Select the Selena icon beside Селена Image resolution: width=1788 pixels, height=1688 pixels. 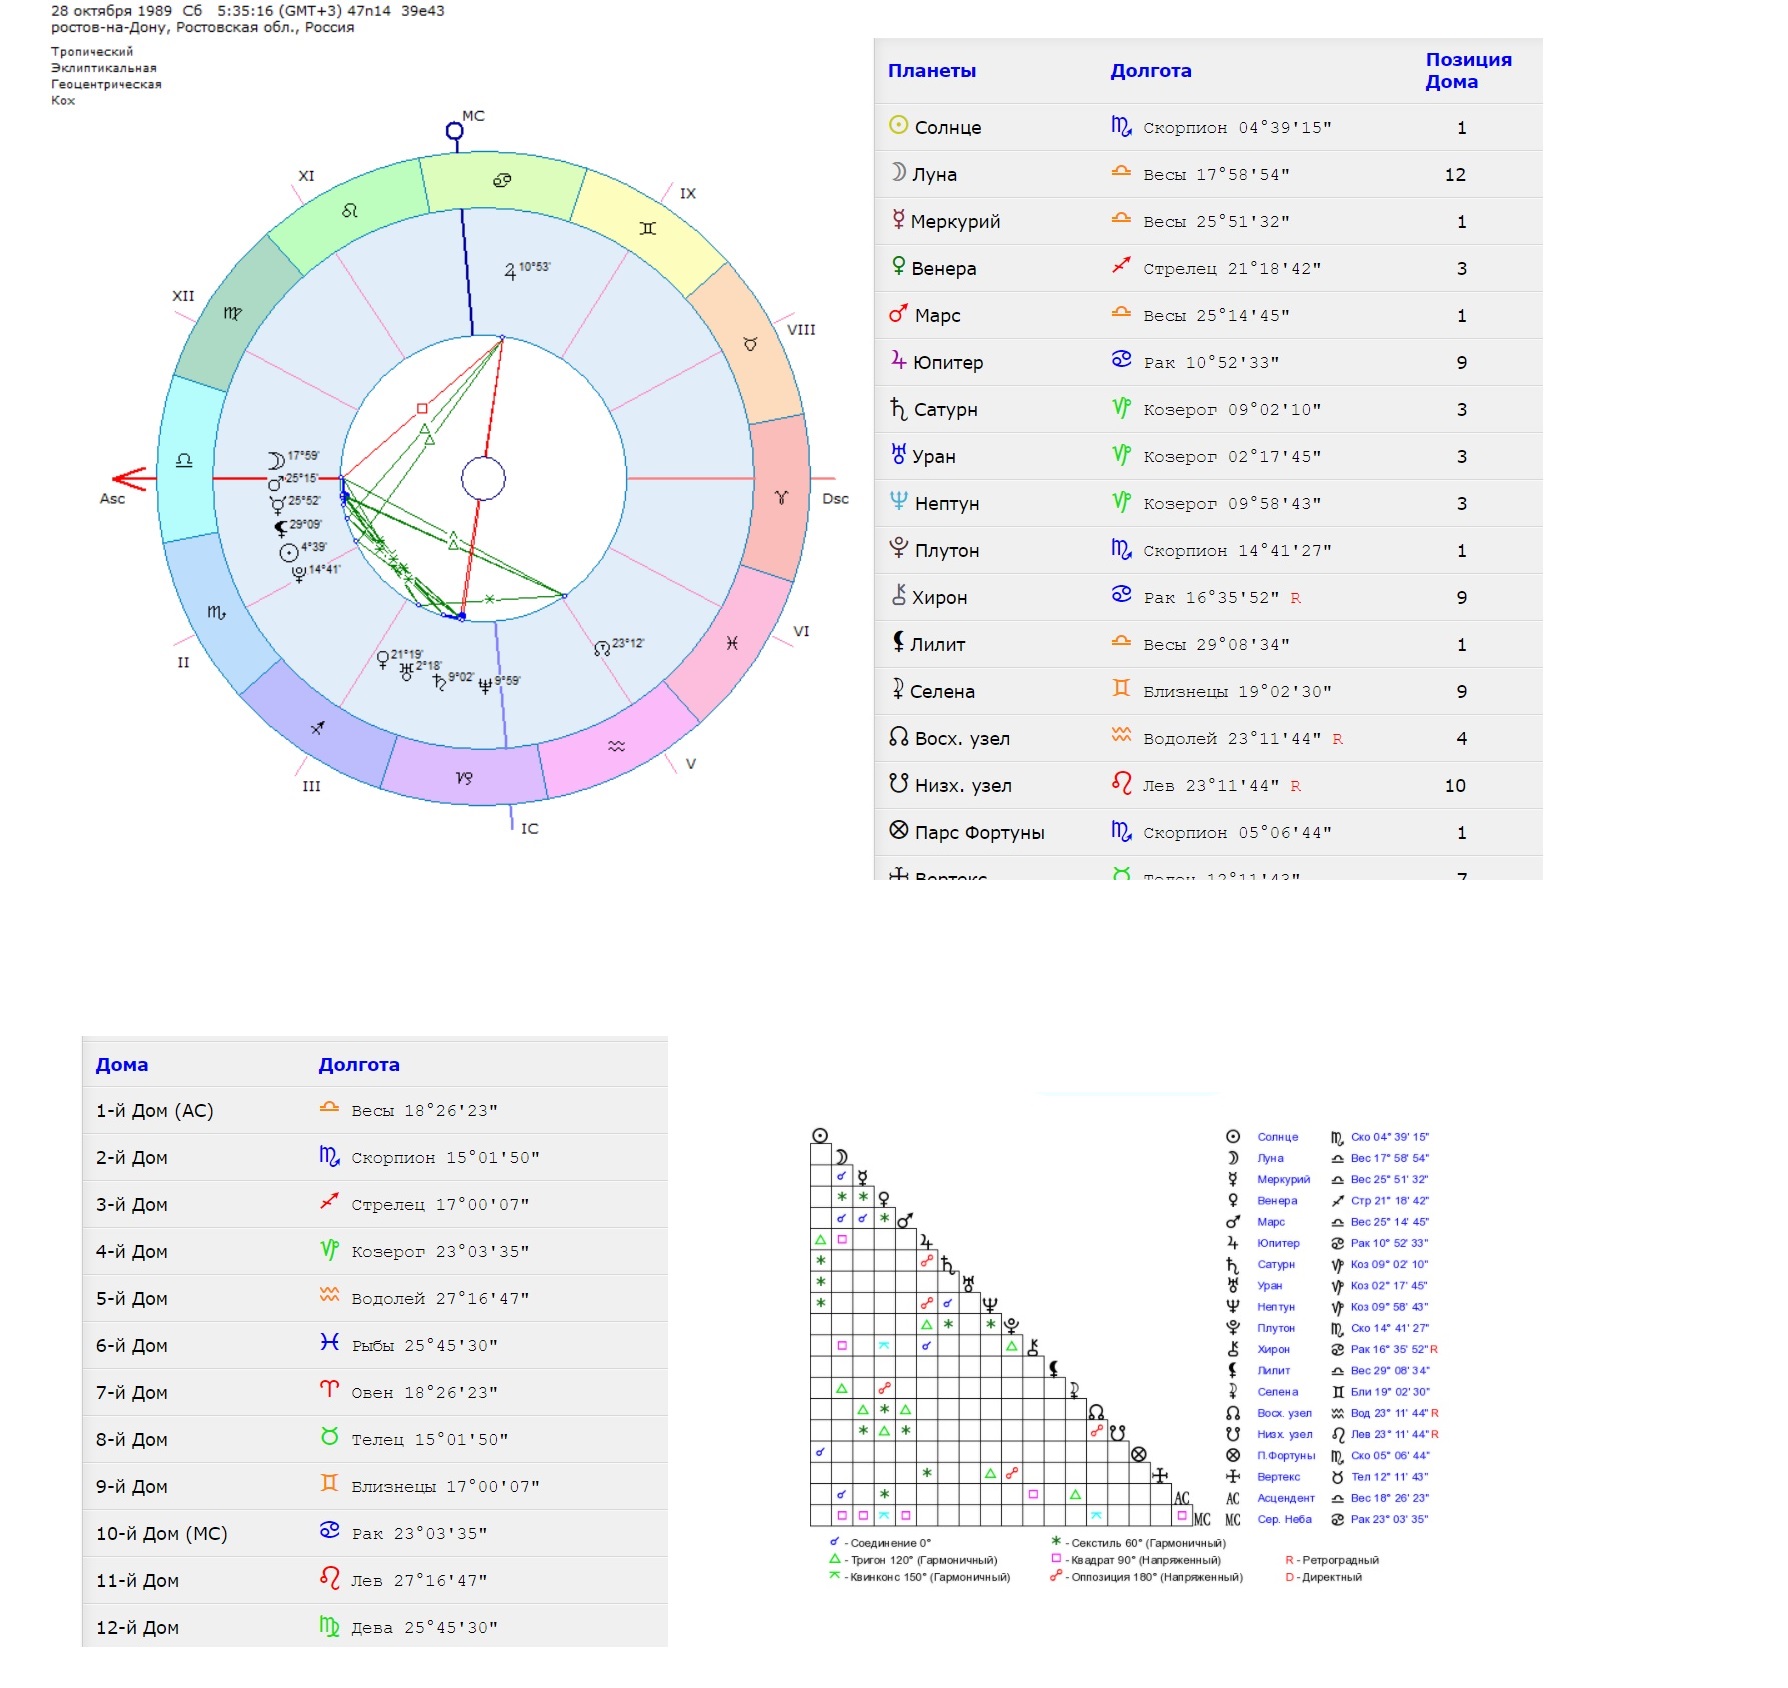pyautogui.click(x=898, y=689)
